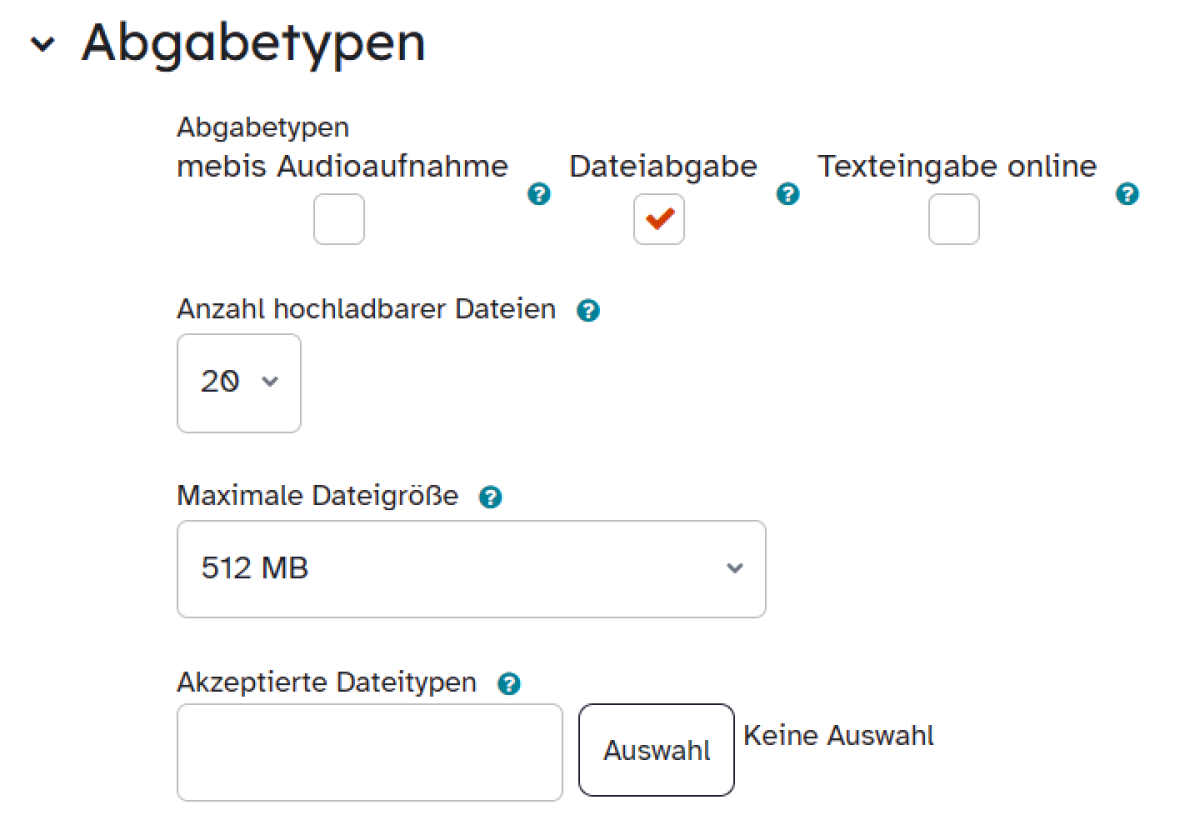Click the Auswahl button
Image resolution: width=1200 pixels, height=820 pixels.
coord(657,750)
